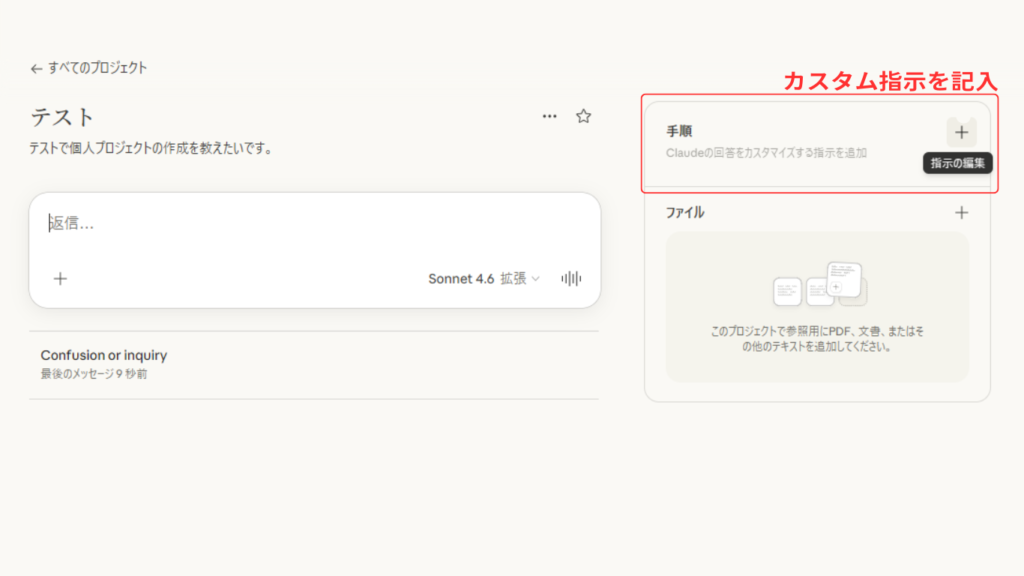Click the plus icon in 手順 section

click(x=961, y=132)
